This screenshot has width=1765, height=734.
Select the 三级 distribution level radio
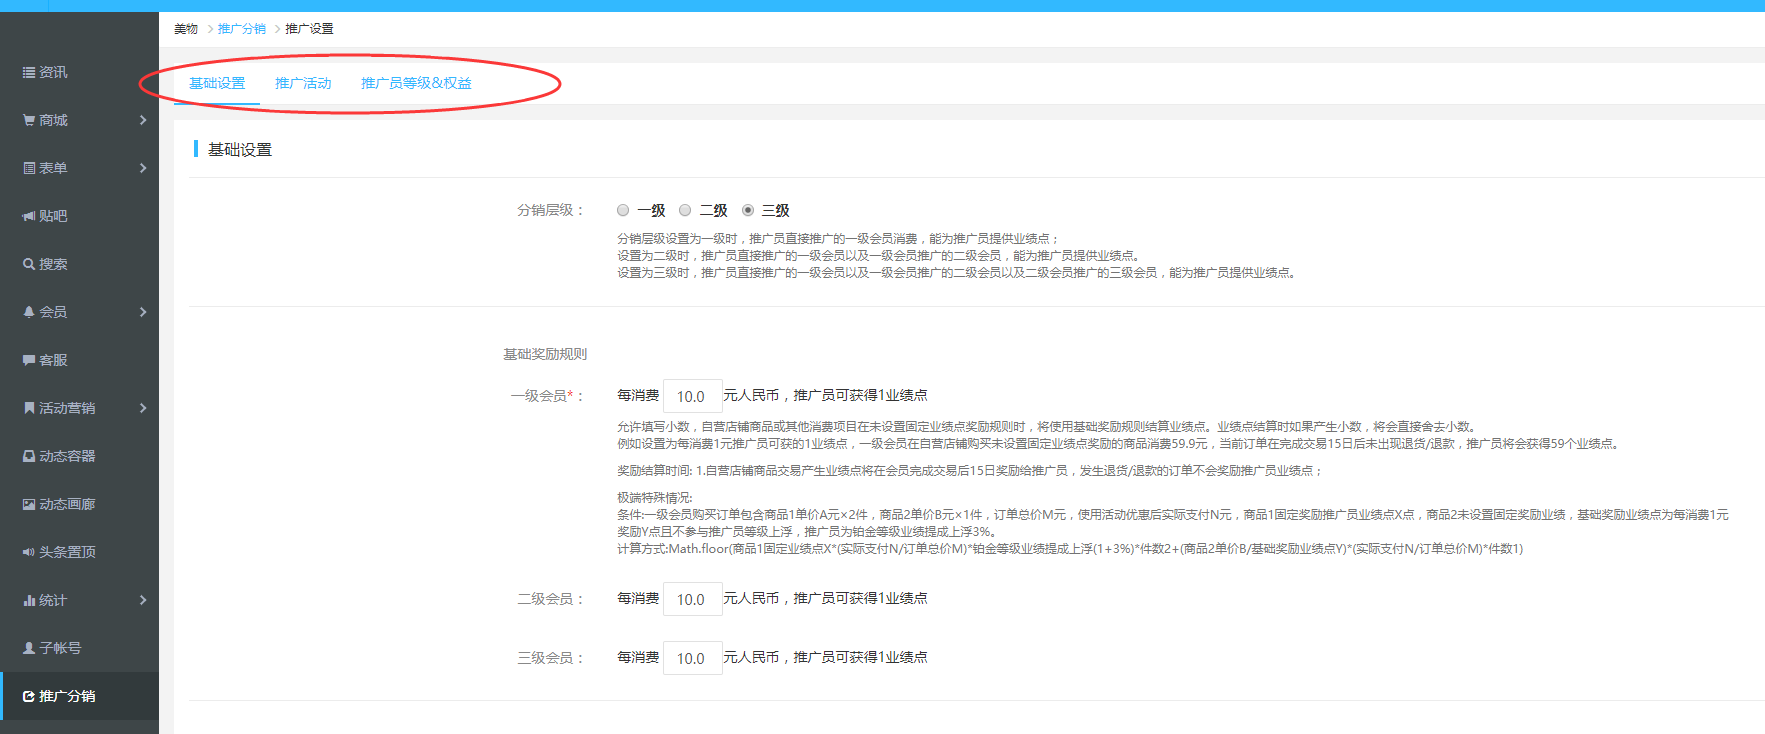tap(748, 210)
